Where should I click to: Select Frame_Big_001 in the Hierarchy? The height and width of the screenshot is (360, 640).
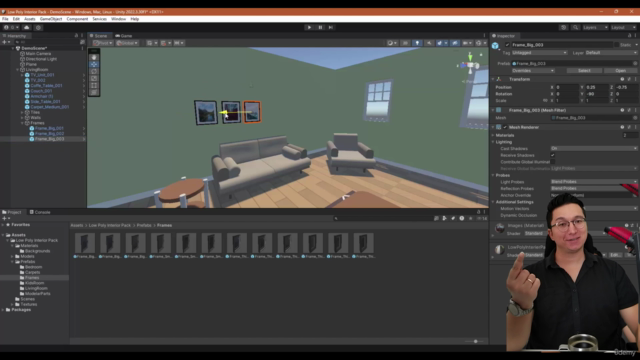(49, 128)
